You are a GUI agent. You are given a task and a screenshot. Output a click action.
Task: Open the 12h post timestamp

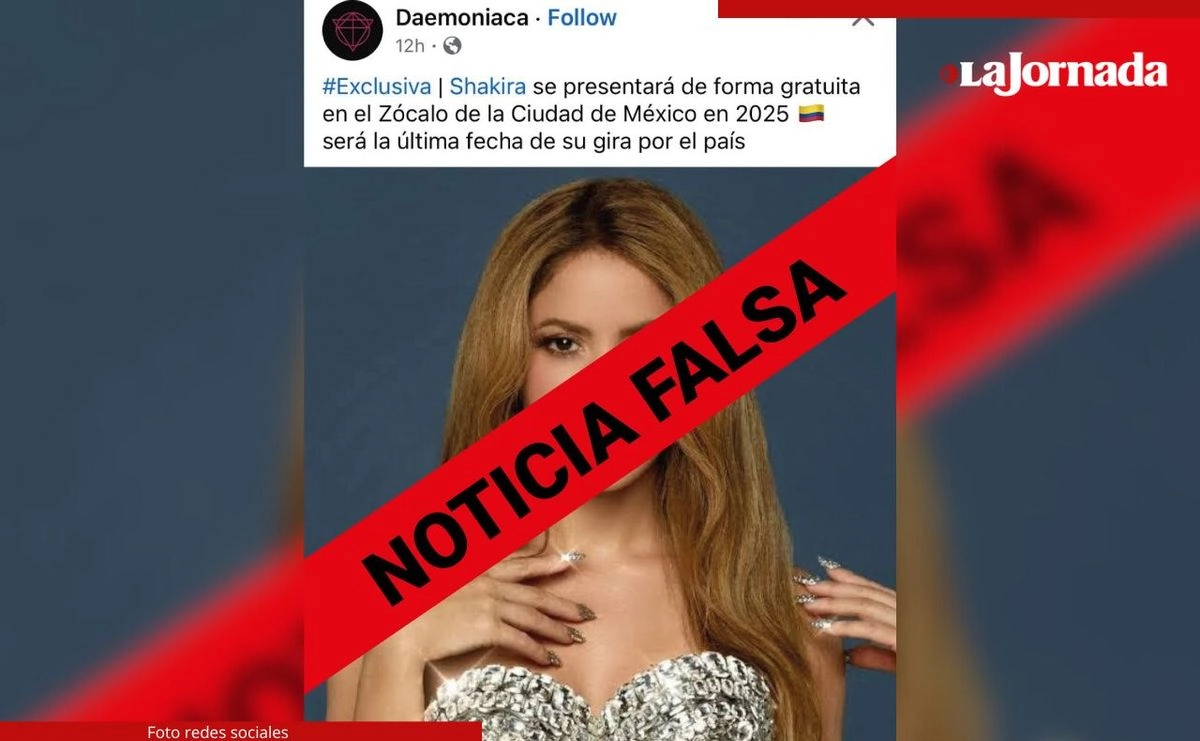[x=410, y=45]
